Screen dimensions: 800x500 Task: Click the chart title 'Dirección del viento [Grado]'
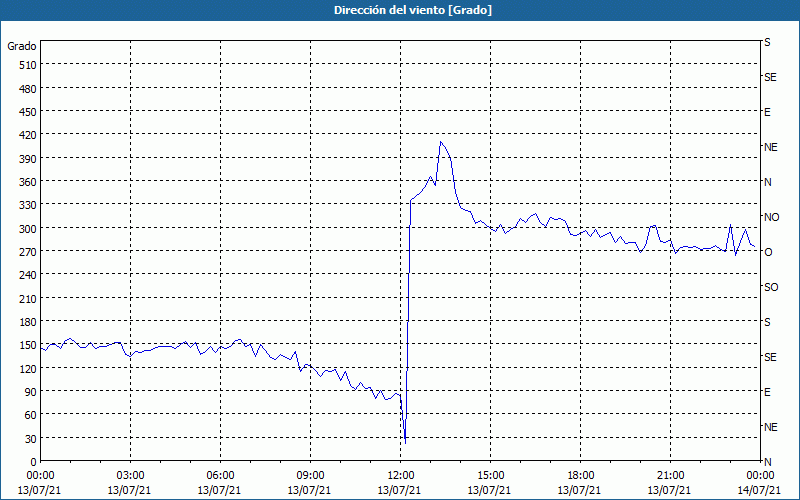(x=413, y=10)
